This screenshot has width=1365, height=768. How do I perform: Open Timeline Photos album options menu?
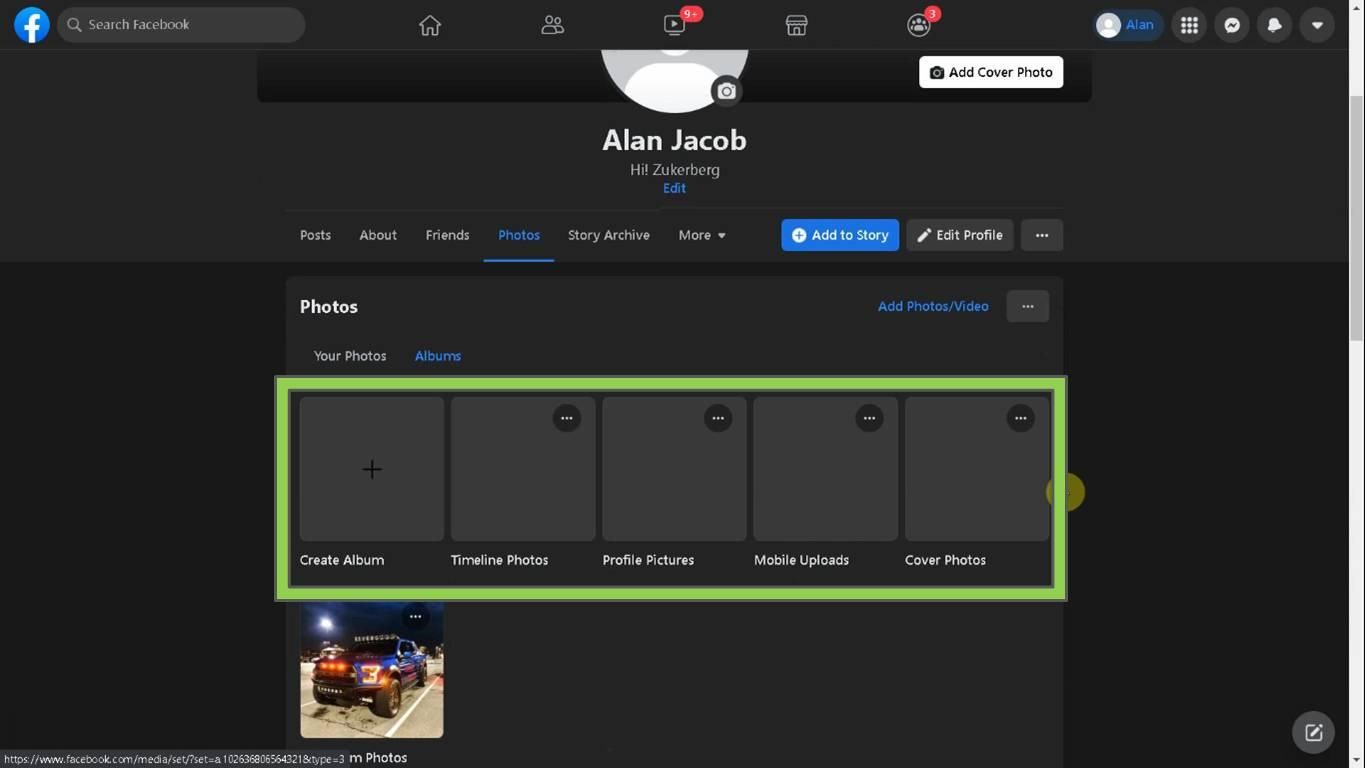(x=567, y=418)
